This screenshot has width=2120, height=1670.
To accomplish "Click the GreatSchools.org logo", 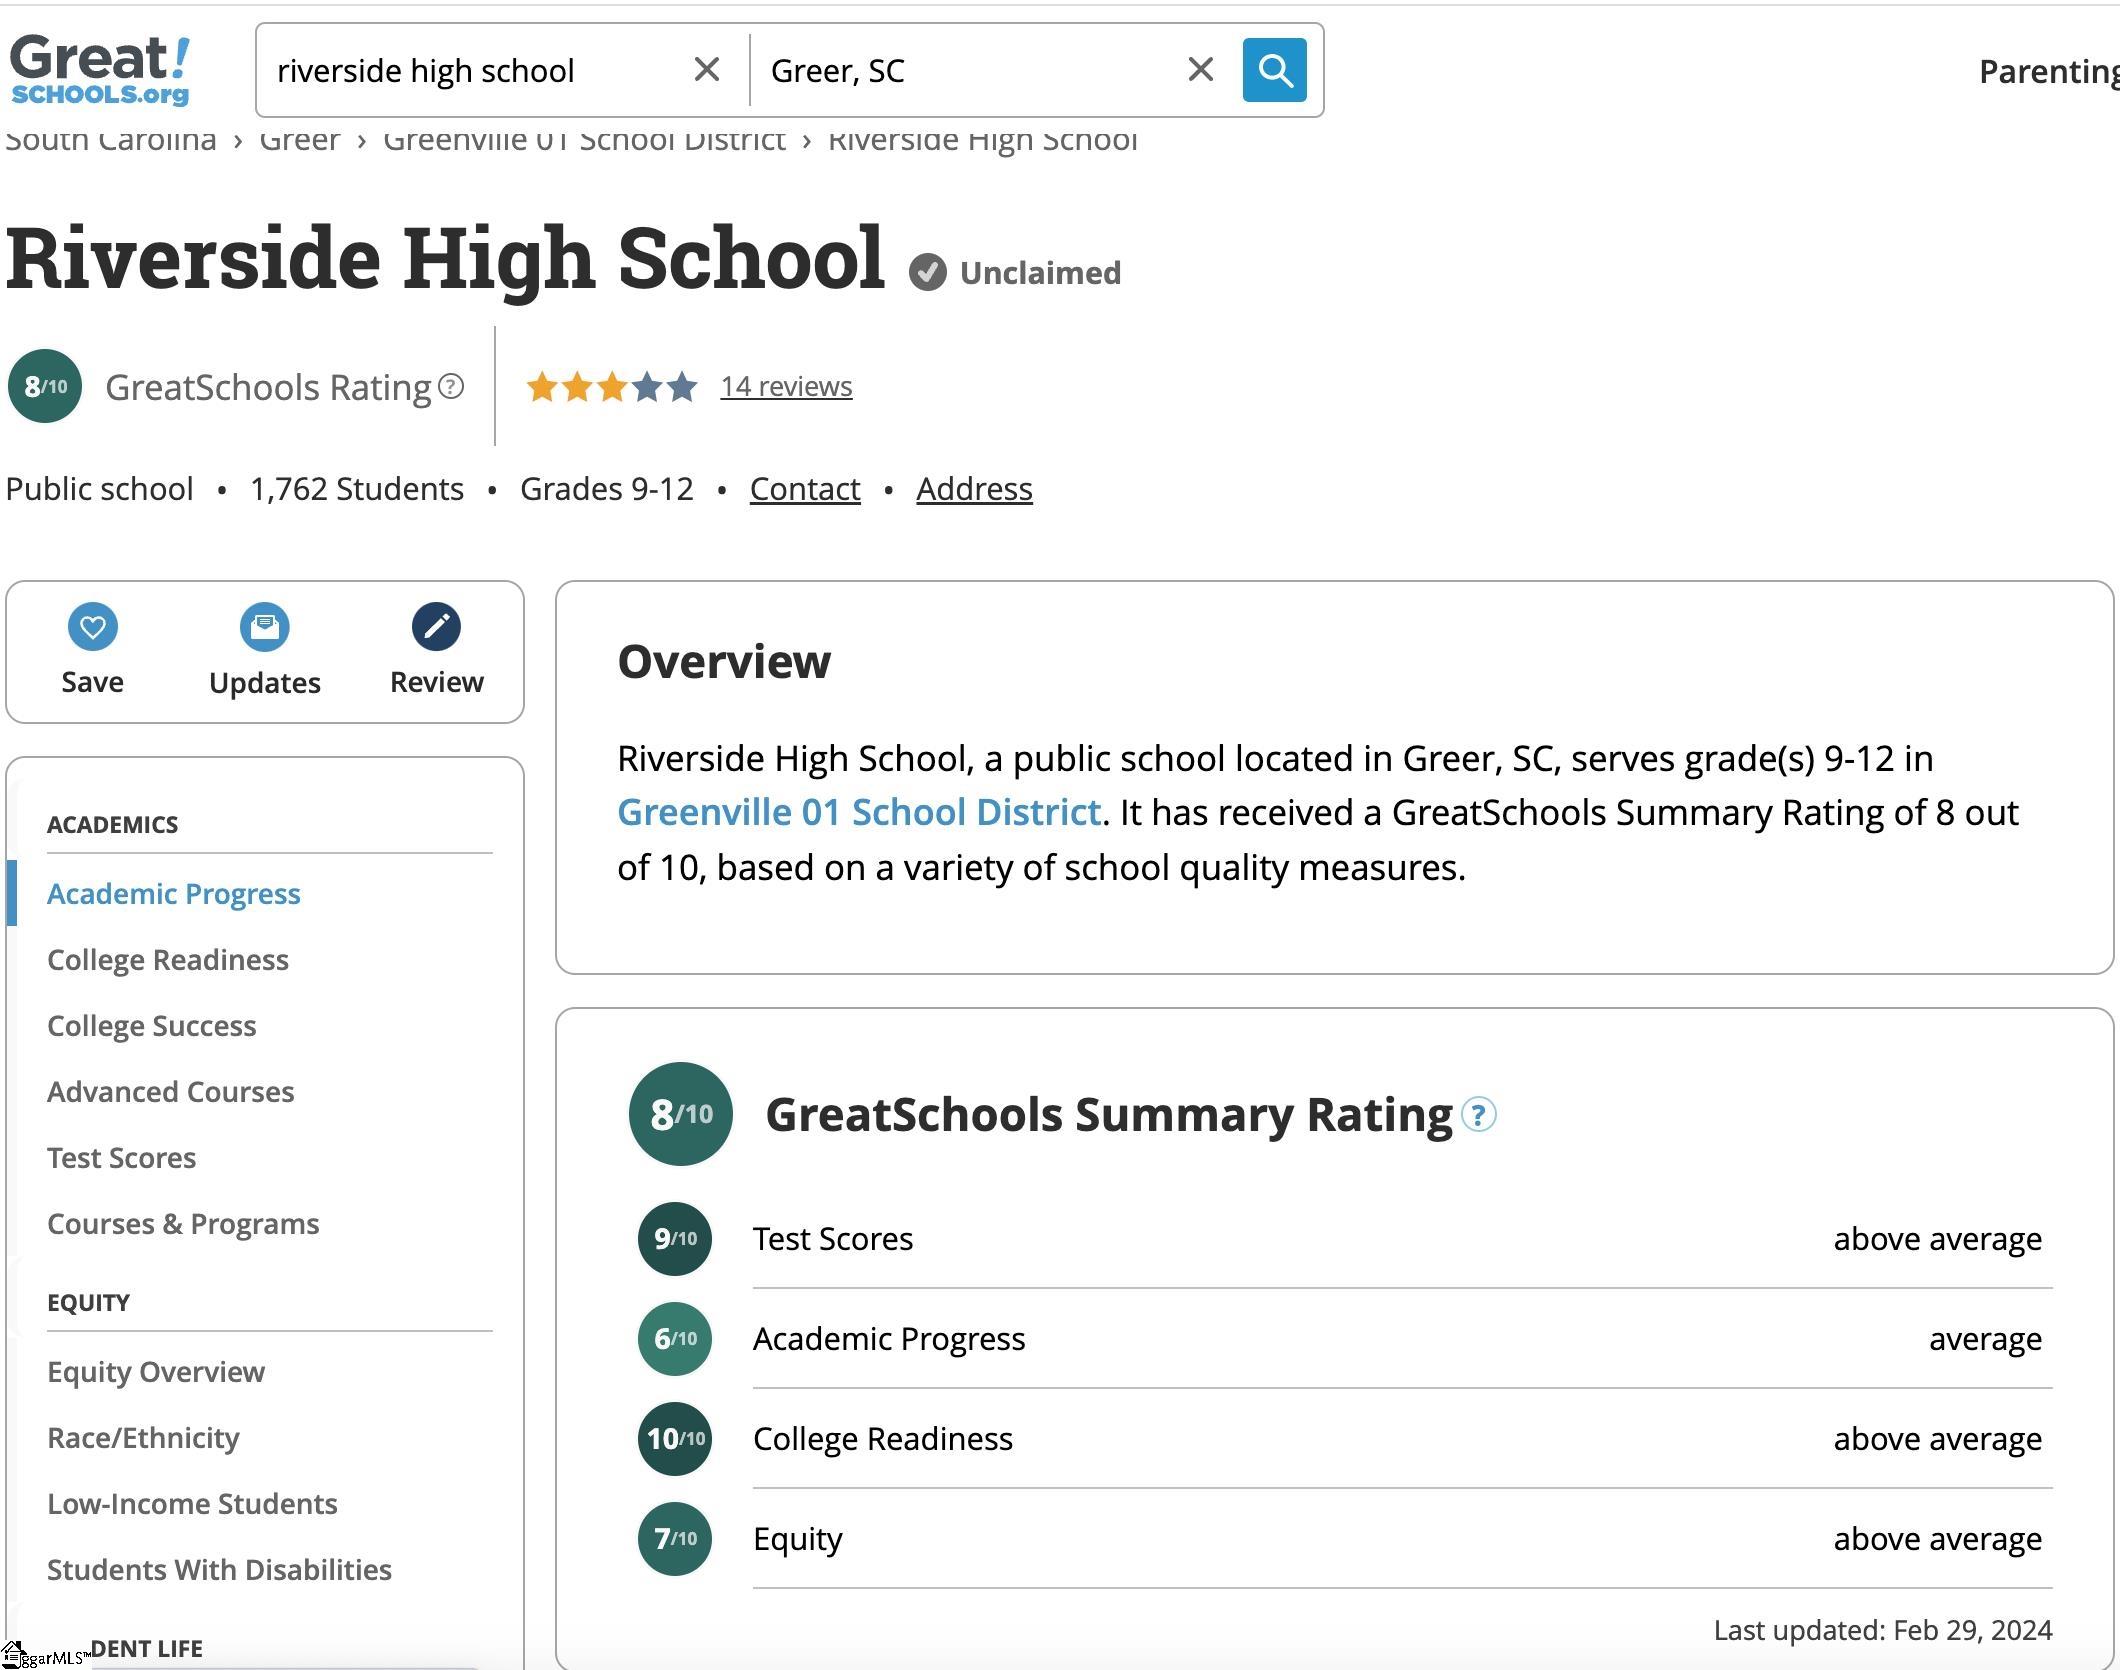I will [99, 70].
